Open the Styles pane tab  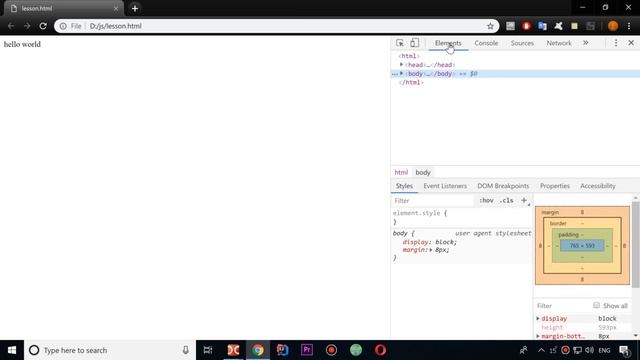click(404, 186)
